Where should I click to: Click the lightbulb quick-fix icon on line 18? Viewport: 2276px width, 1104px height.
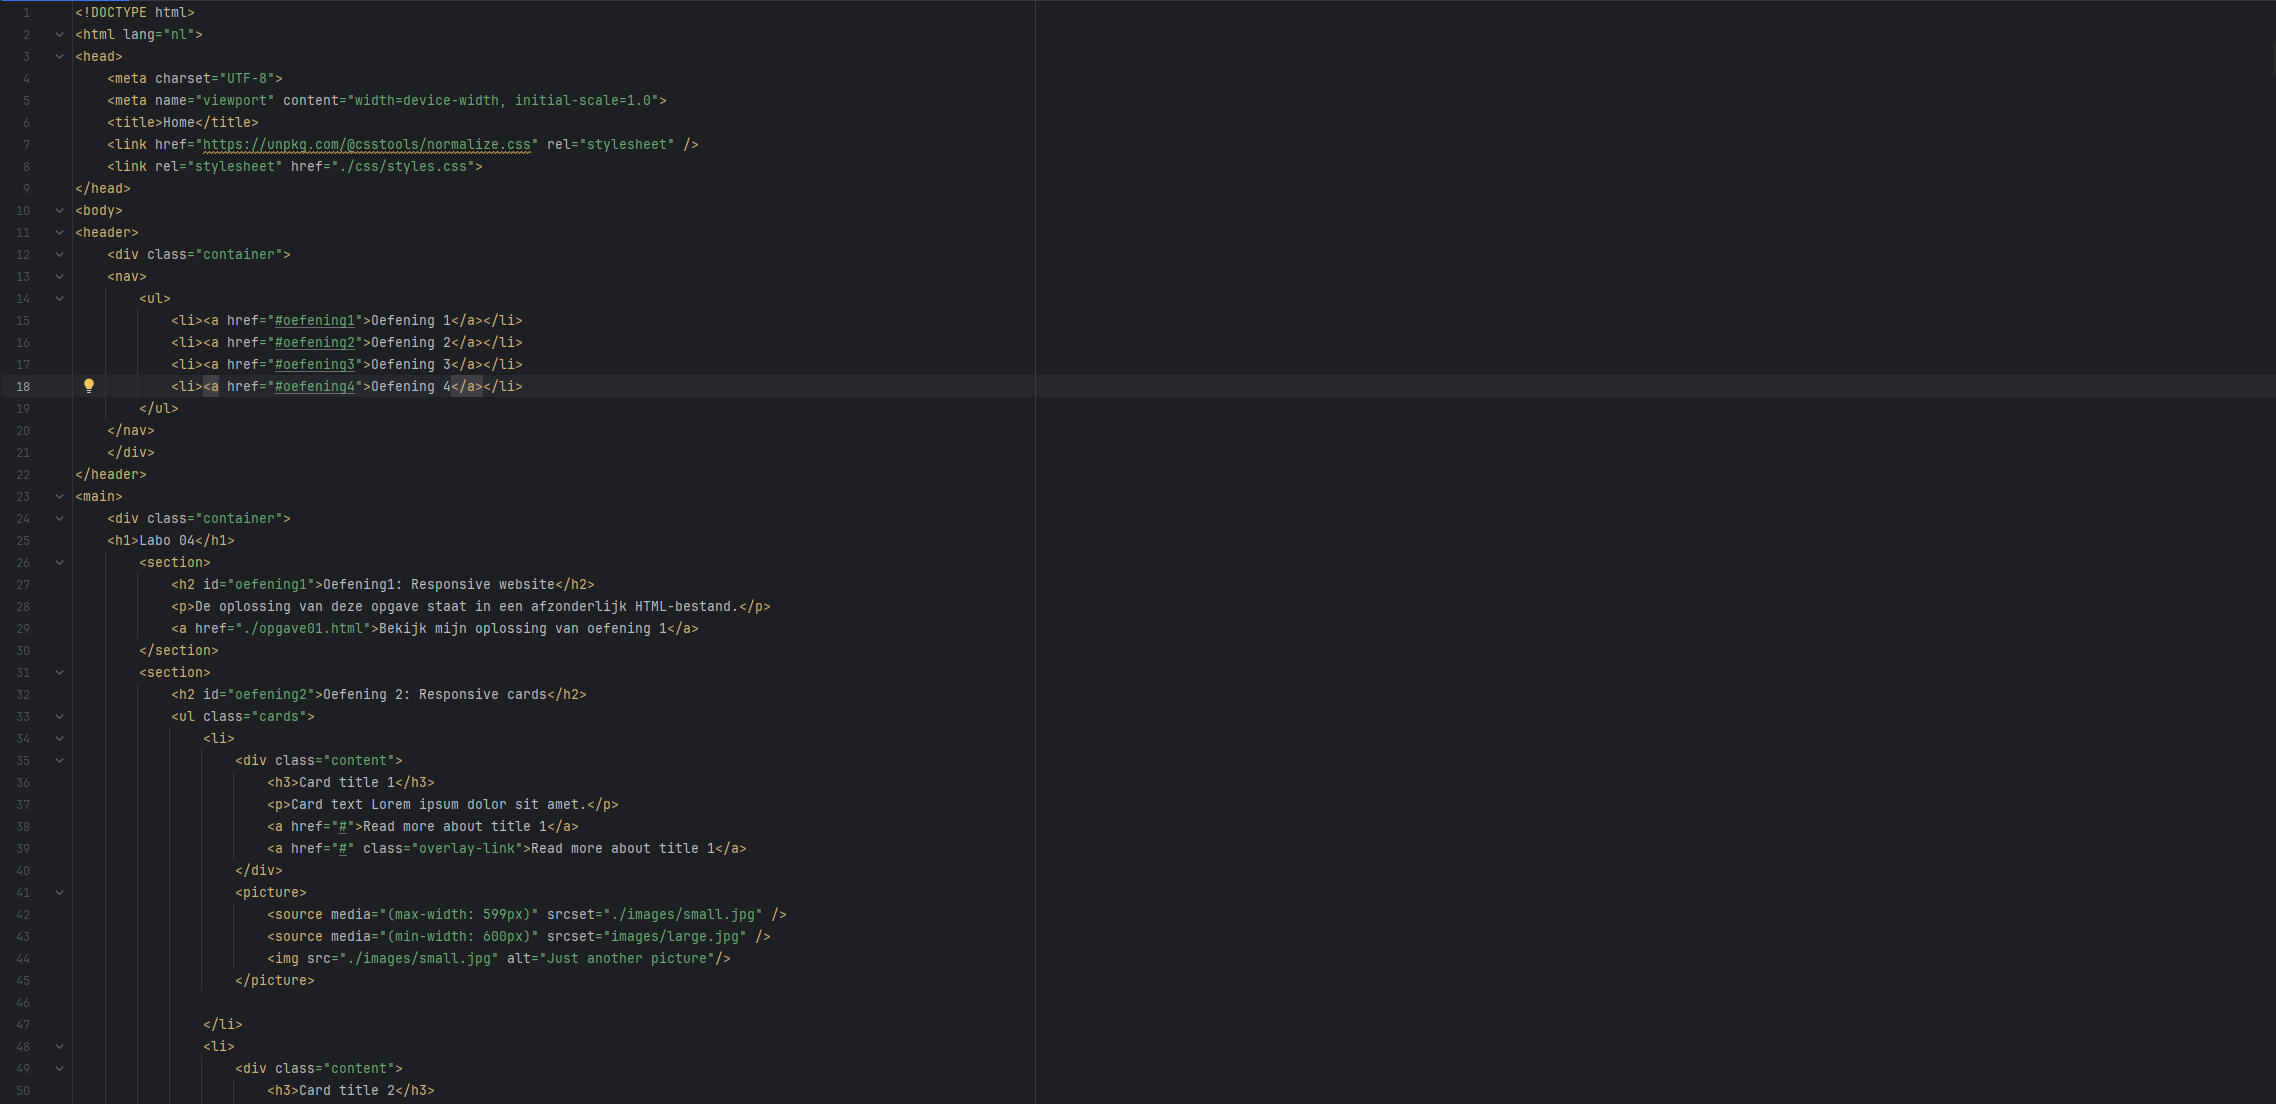tap(89, 386)
